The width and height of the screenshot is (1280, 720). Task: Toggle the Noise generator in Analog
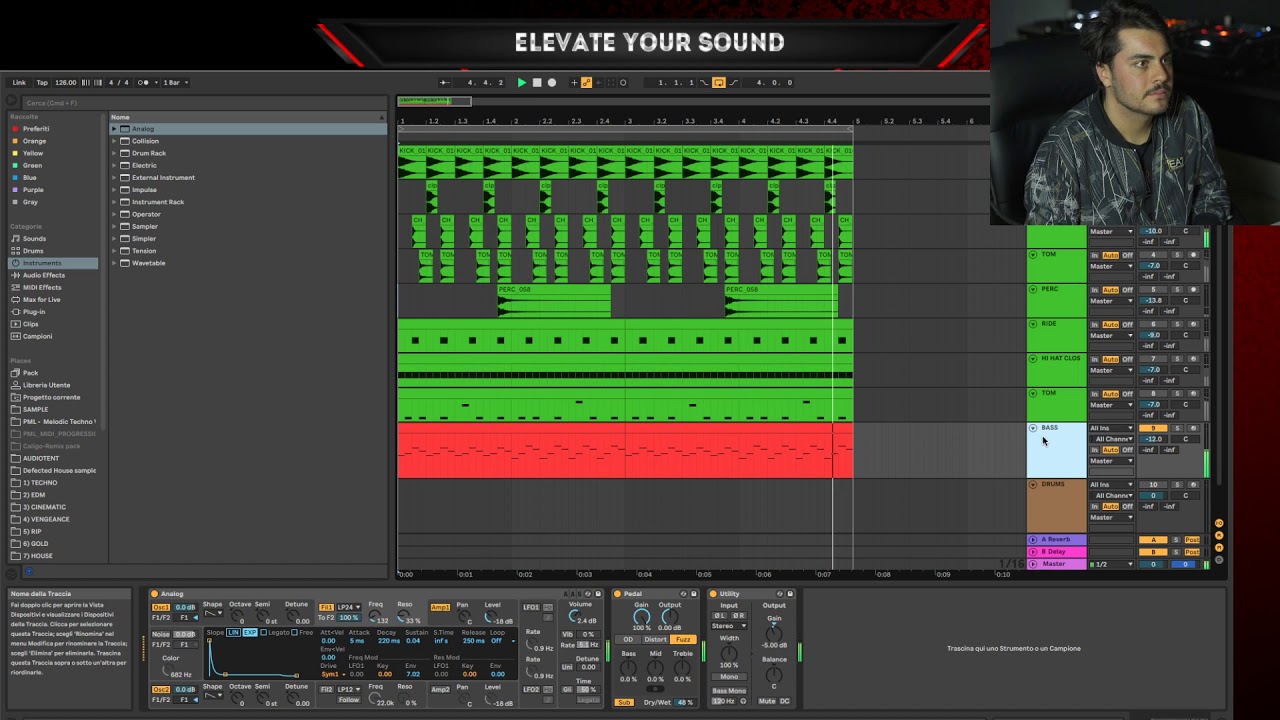pyautogui.click(x=160, y=634)
